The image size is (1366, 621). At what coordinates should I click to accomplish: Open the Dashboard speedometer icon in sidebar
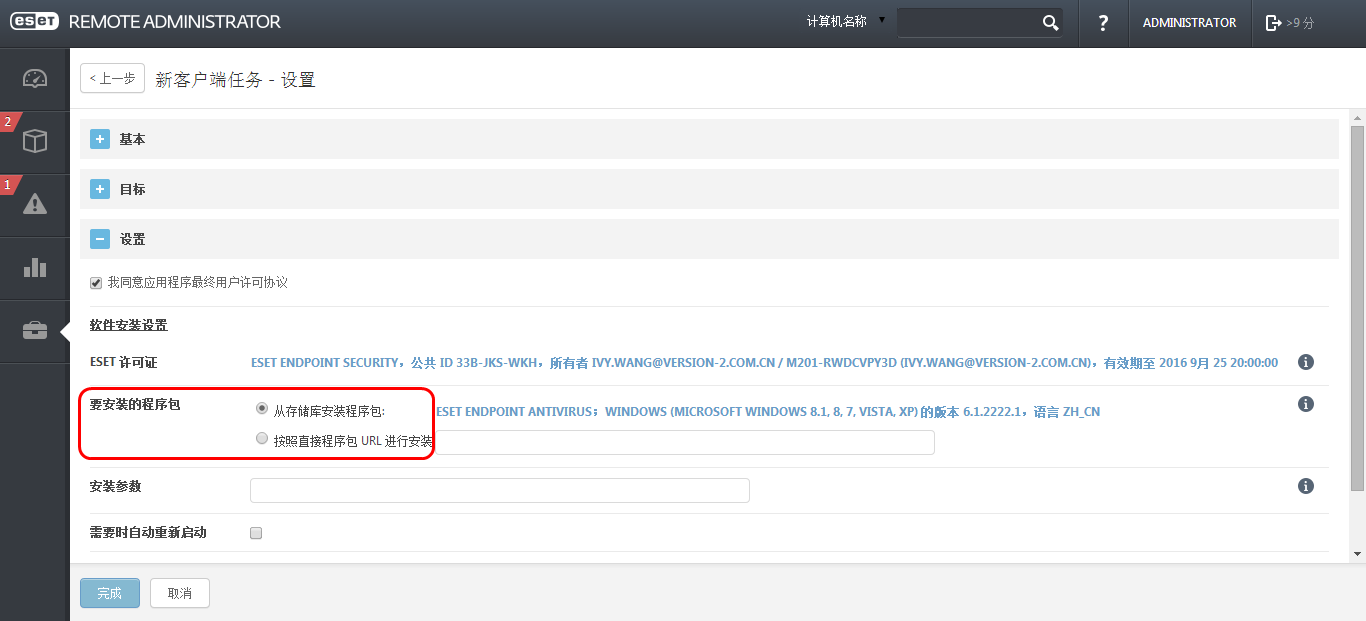point(35,78)
